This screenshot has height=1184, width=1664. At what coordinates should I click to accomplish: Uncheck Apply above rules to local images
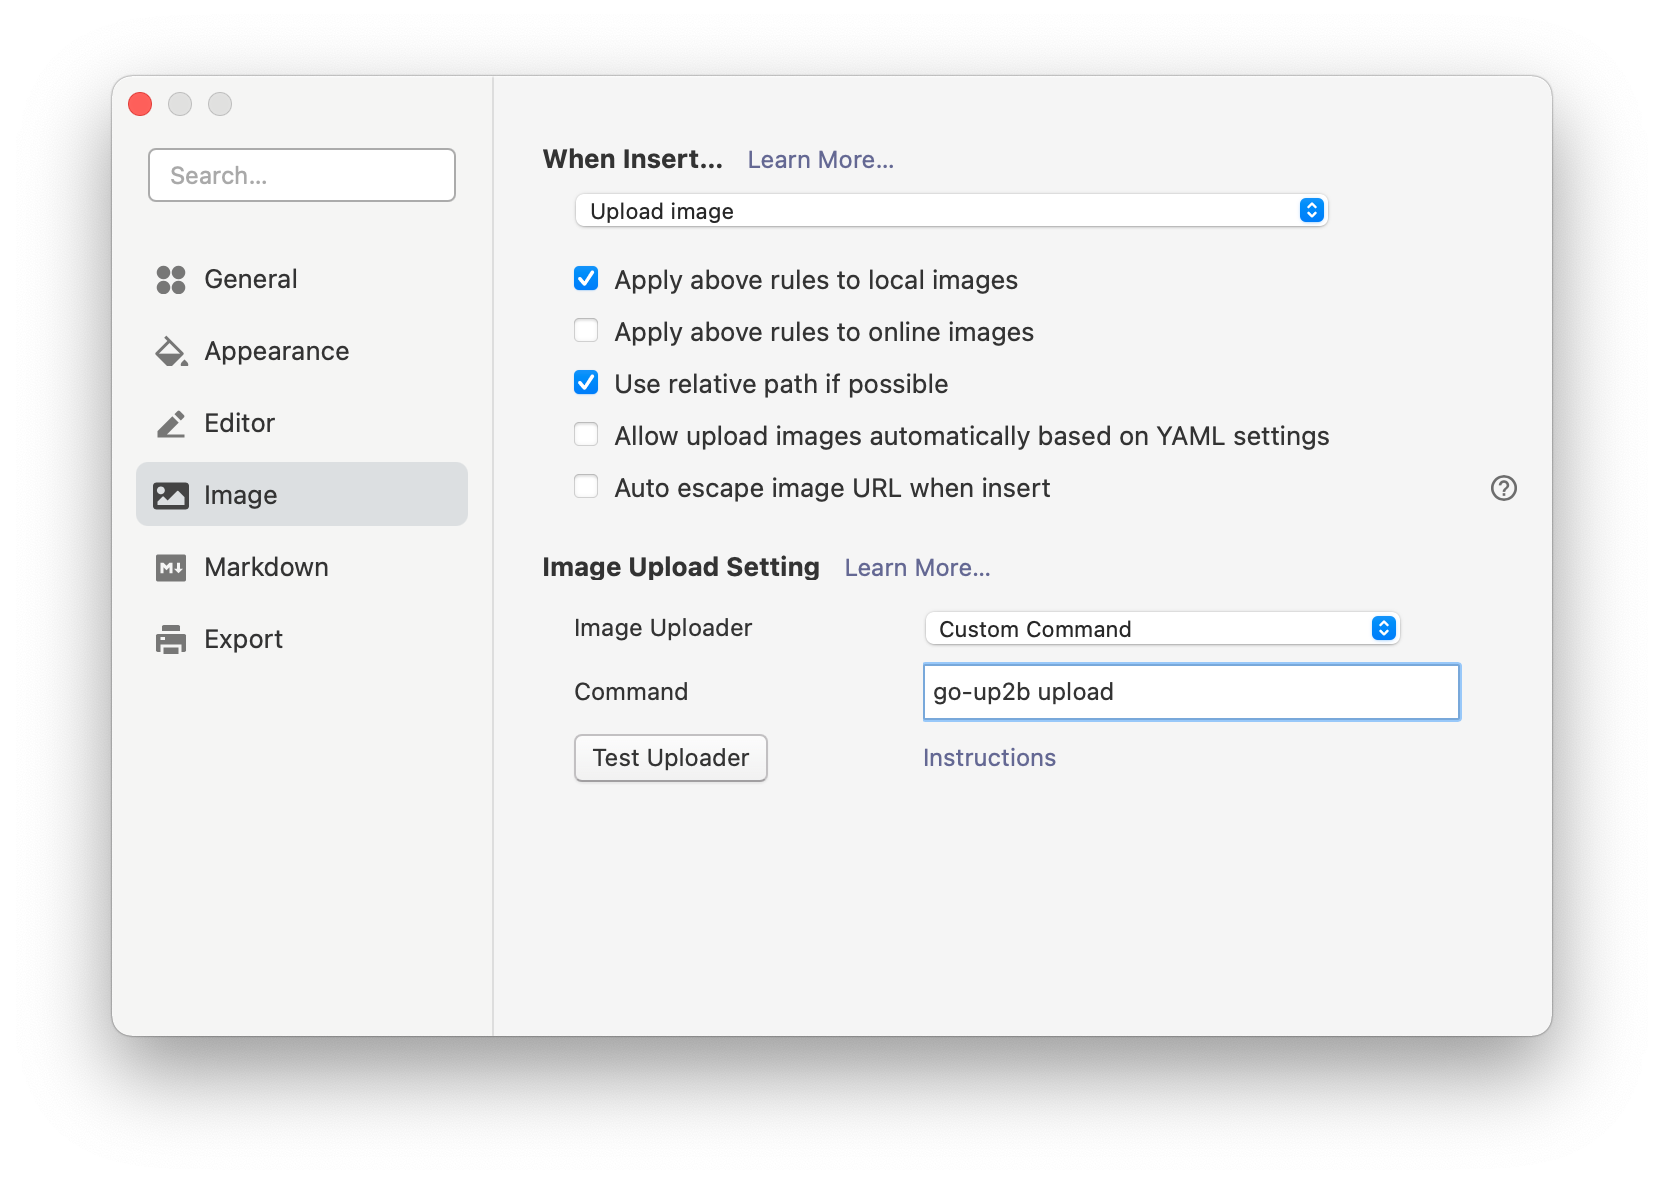586,279
